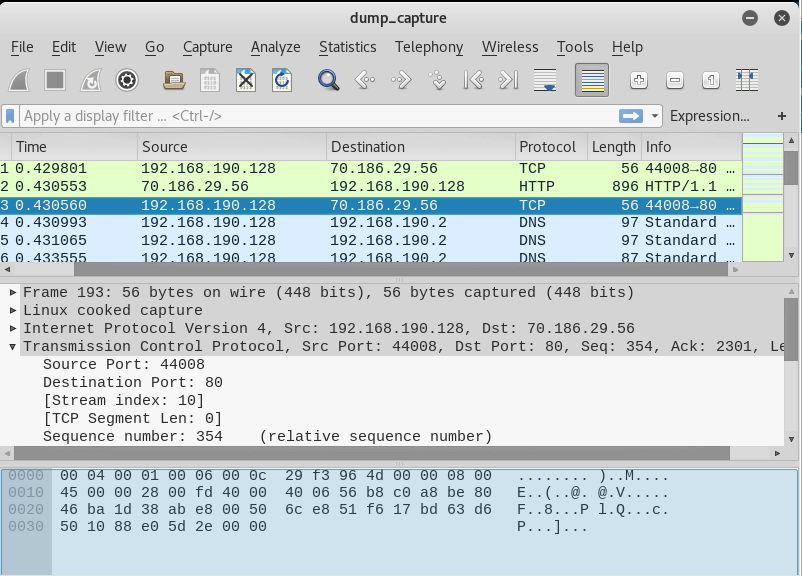Open the Statistics menu
Viewport: 802px width, 576px height.
point(347,47)
